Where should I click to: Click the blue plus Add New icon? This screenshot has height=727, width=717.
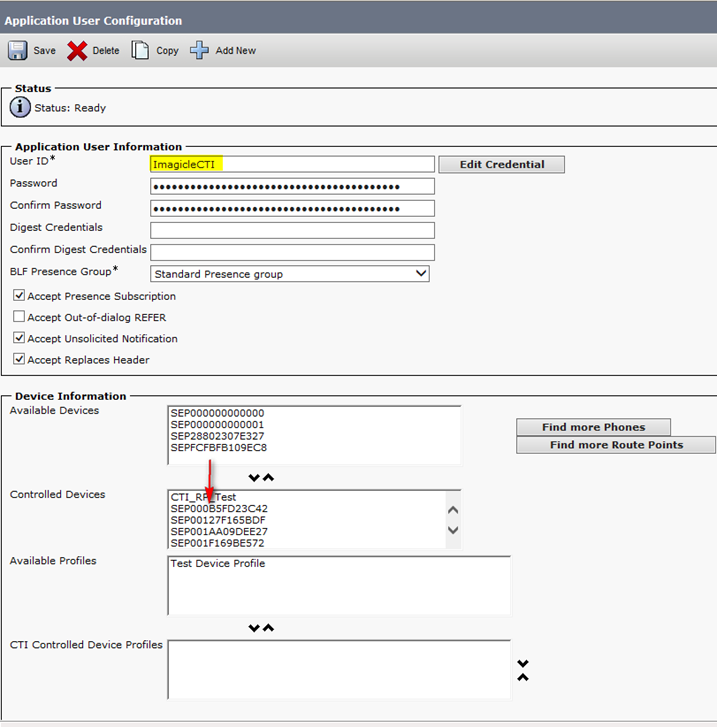point(199,51)
